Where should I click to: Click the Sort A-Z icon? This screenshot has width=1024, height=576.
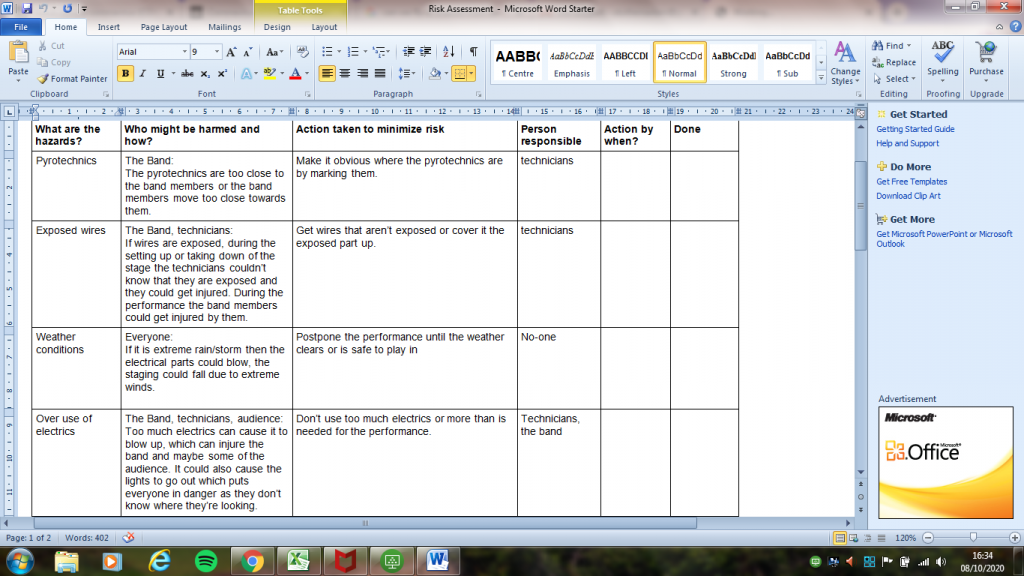(x=449, y=52)
